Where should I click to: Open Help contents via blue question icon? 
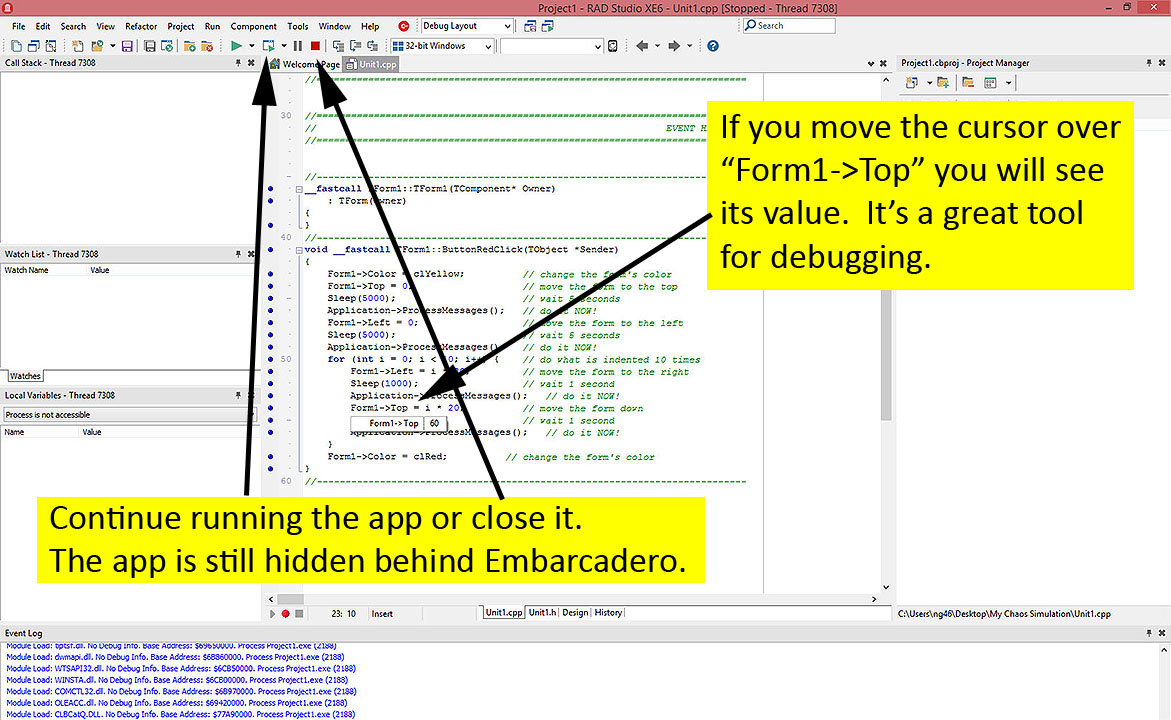[x=713, y=46]
